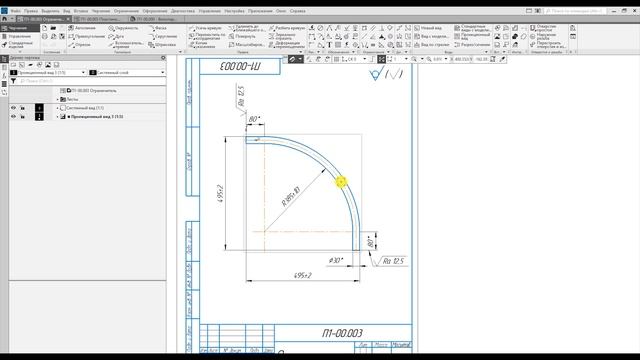Open the Справка menu
The image size is (640, 360).
tap(298, 11)
